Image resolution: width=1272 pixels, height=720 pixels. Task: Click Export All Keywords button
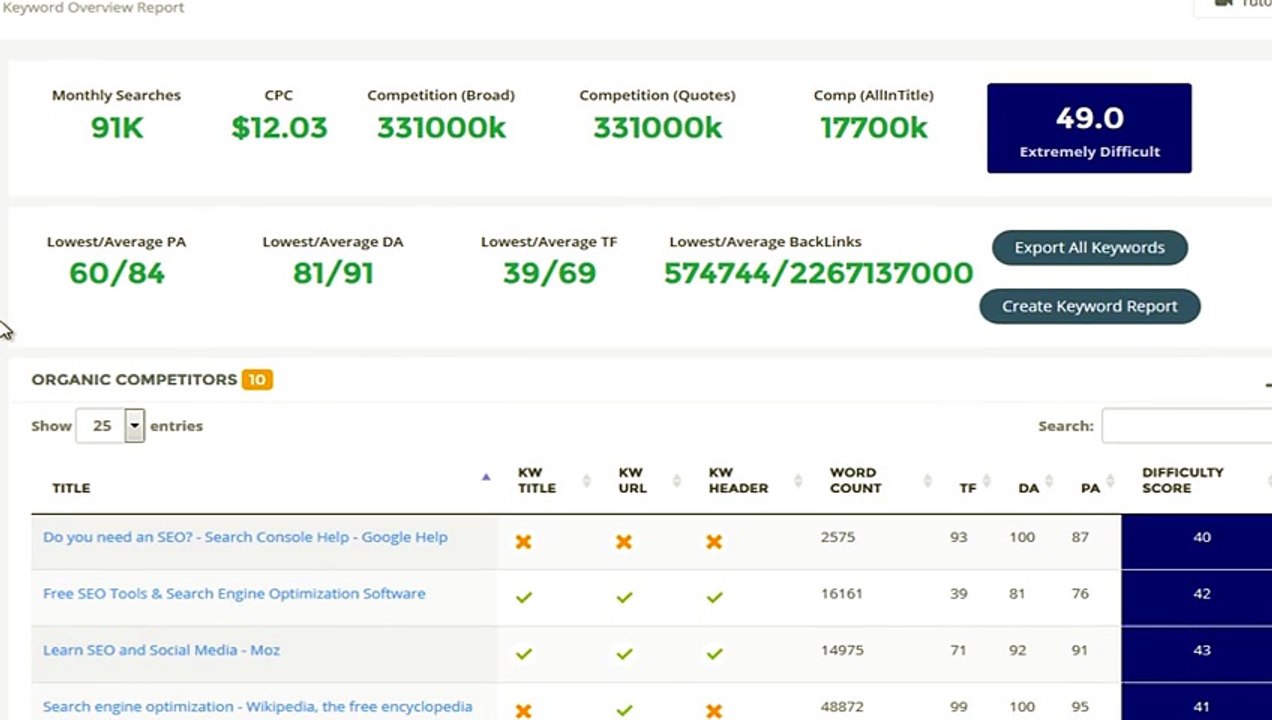point(1089,248)
